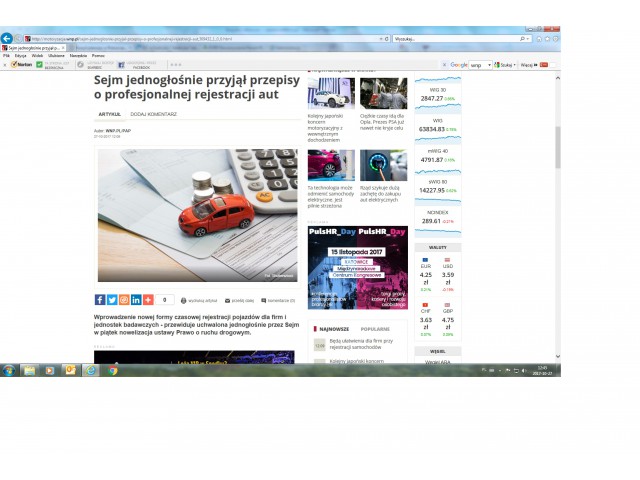Open the Szukaj dropdown in the Google toolbar
Screen dimensions: 640x480
pos(507,64)
